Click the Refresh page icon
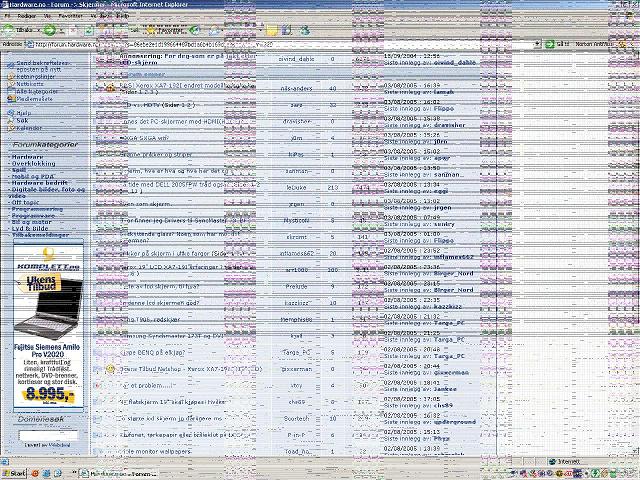Screen dimensions: 640x480 pos(89,30)
